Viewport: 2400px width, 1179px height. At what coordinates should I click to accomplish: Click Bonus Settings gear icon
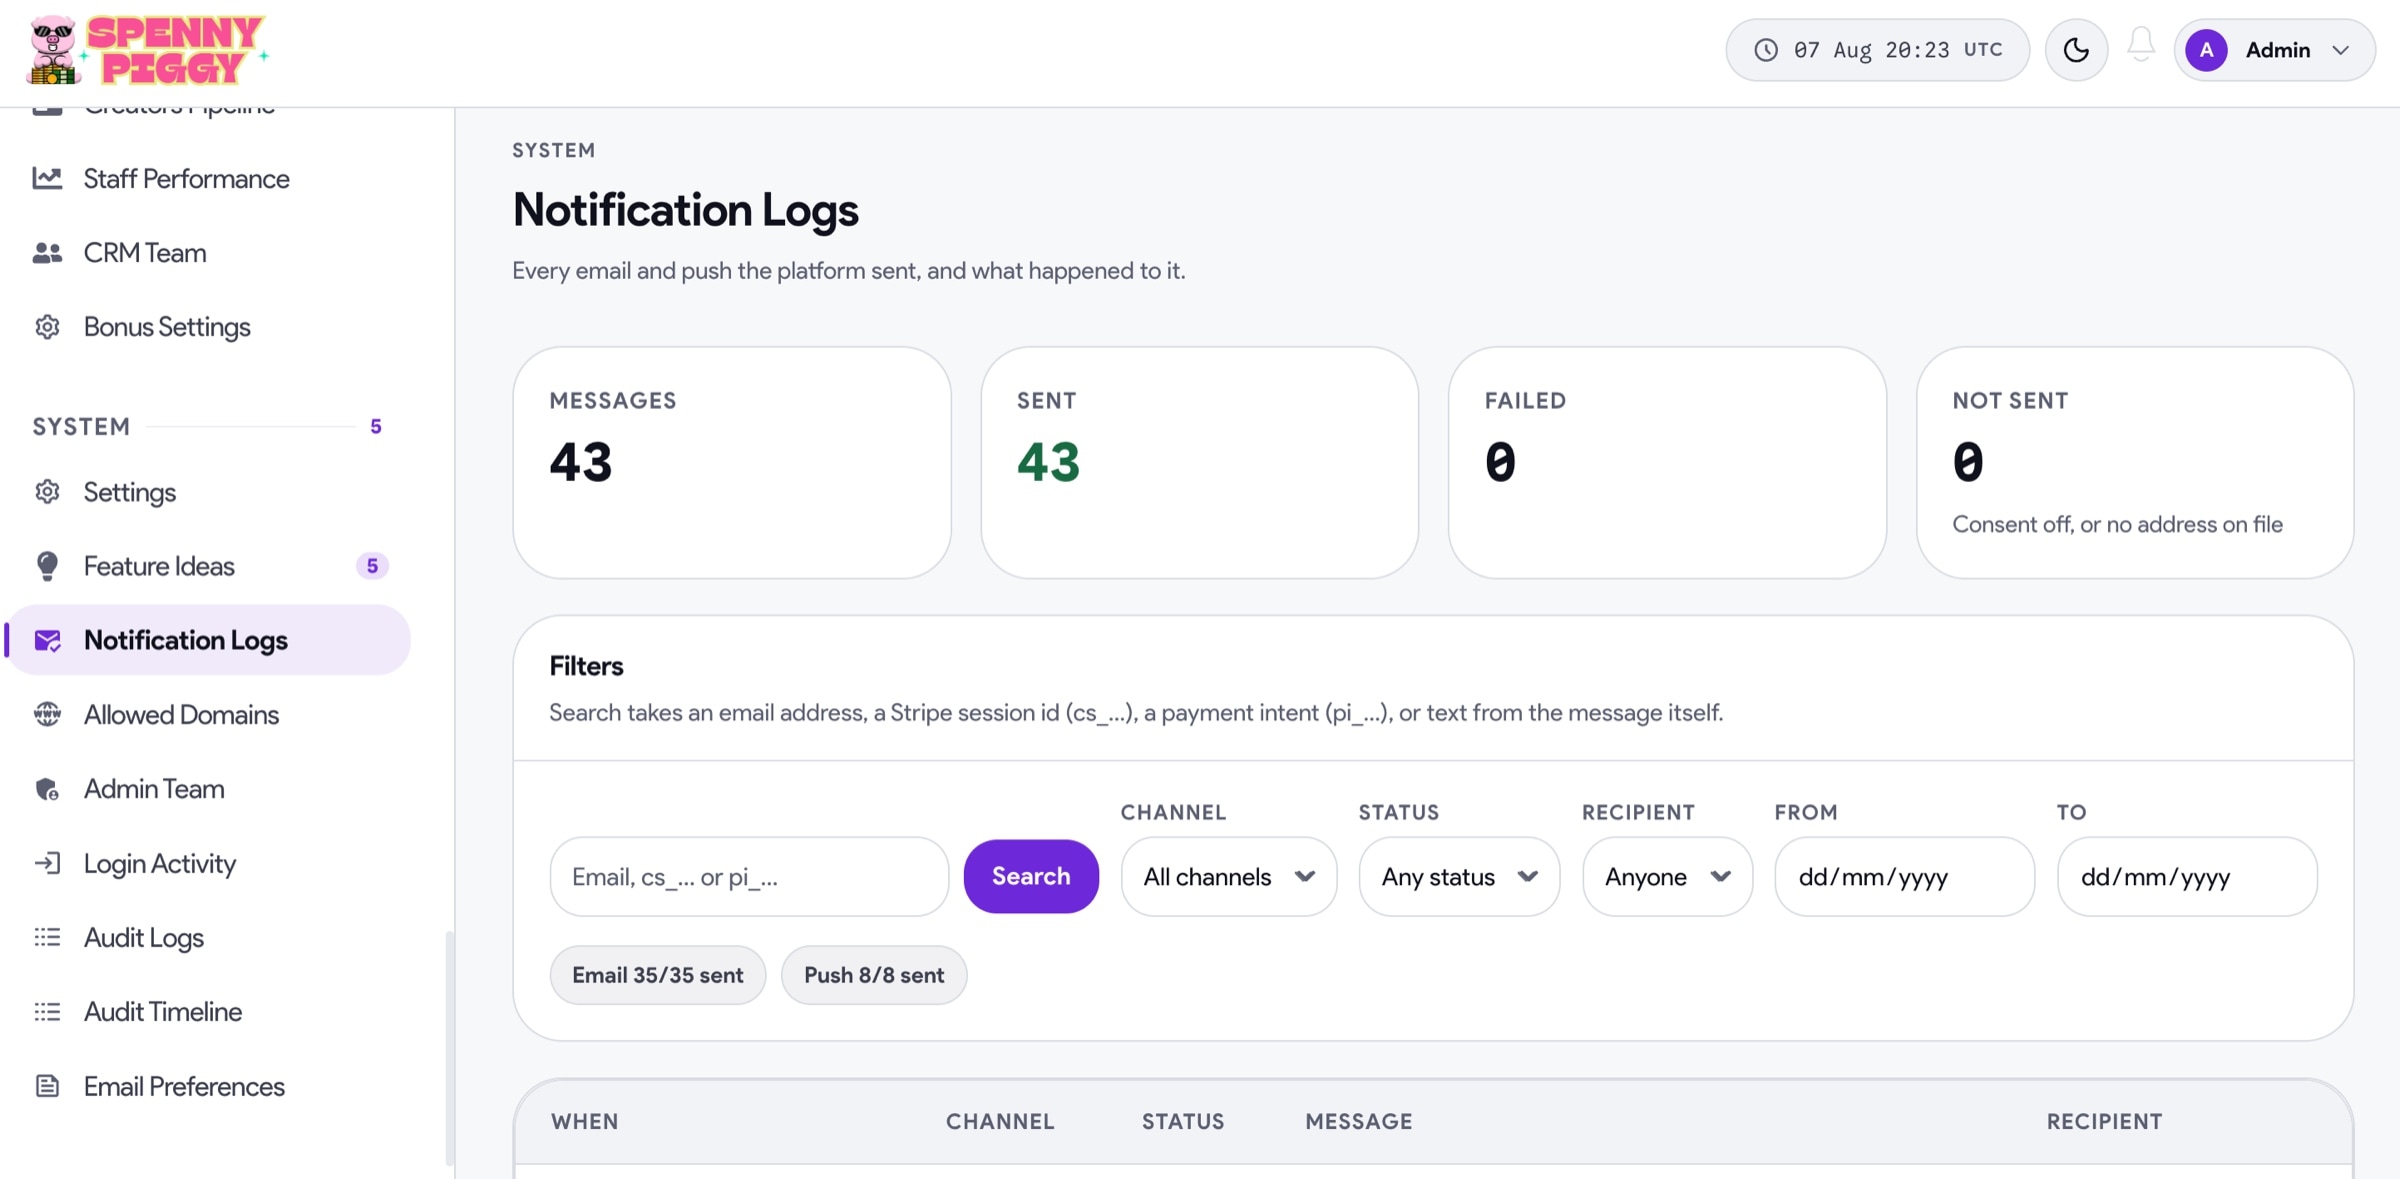point(47,327)
